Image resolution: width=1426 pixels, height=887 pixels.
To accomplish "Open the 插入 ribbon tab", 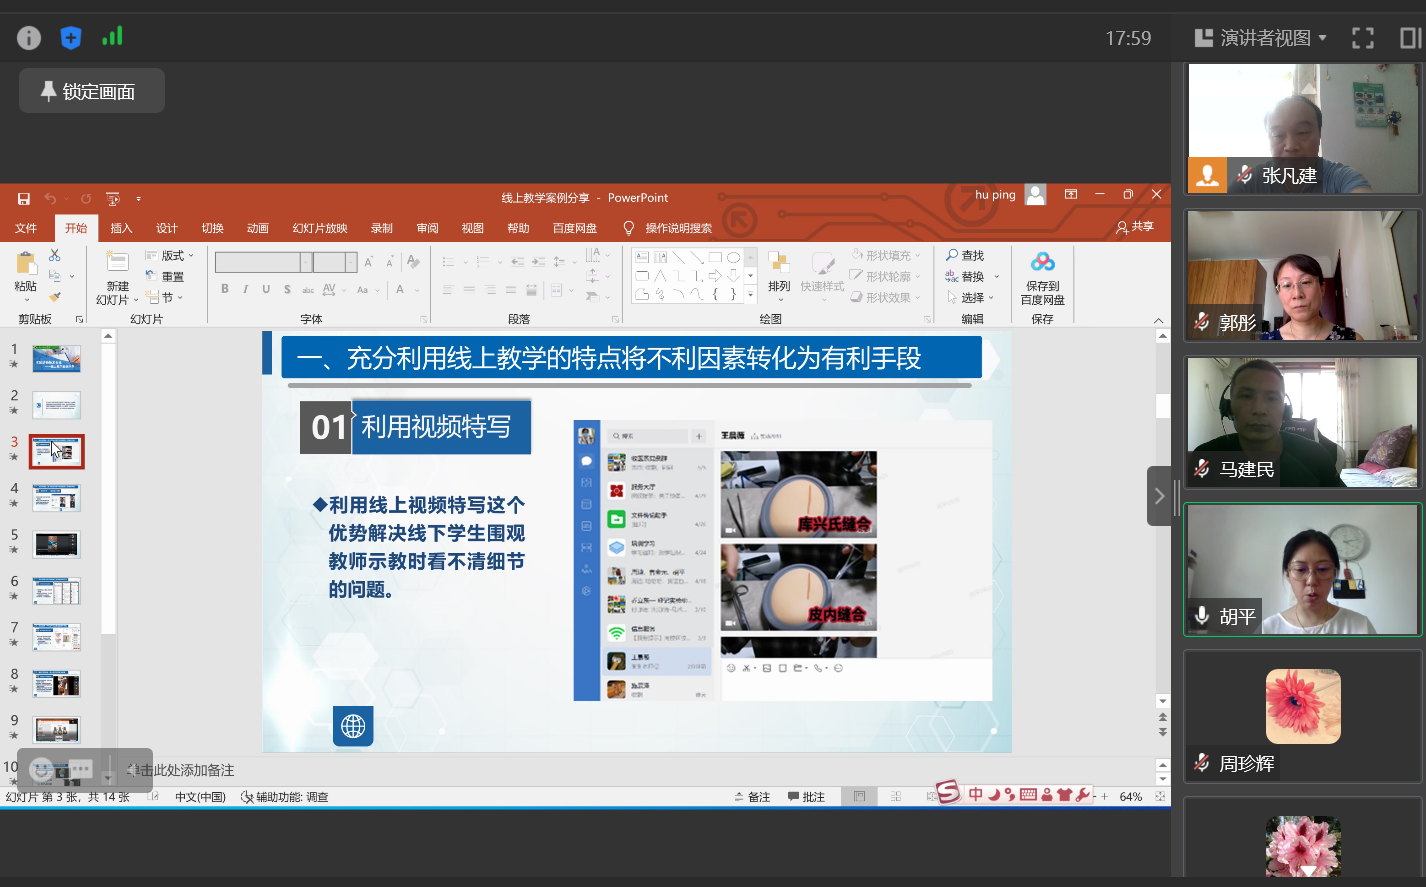I will click(x=121, y=228).
